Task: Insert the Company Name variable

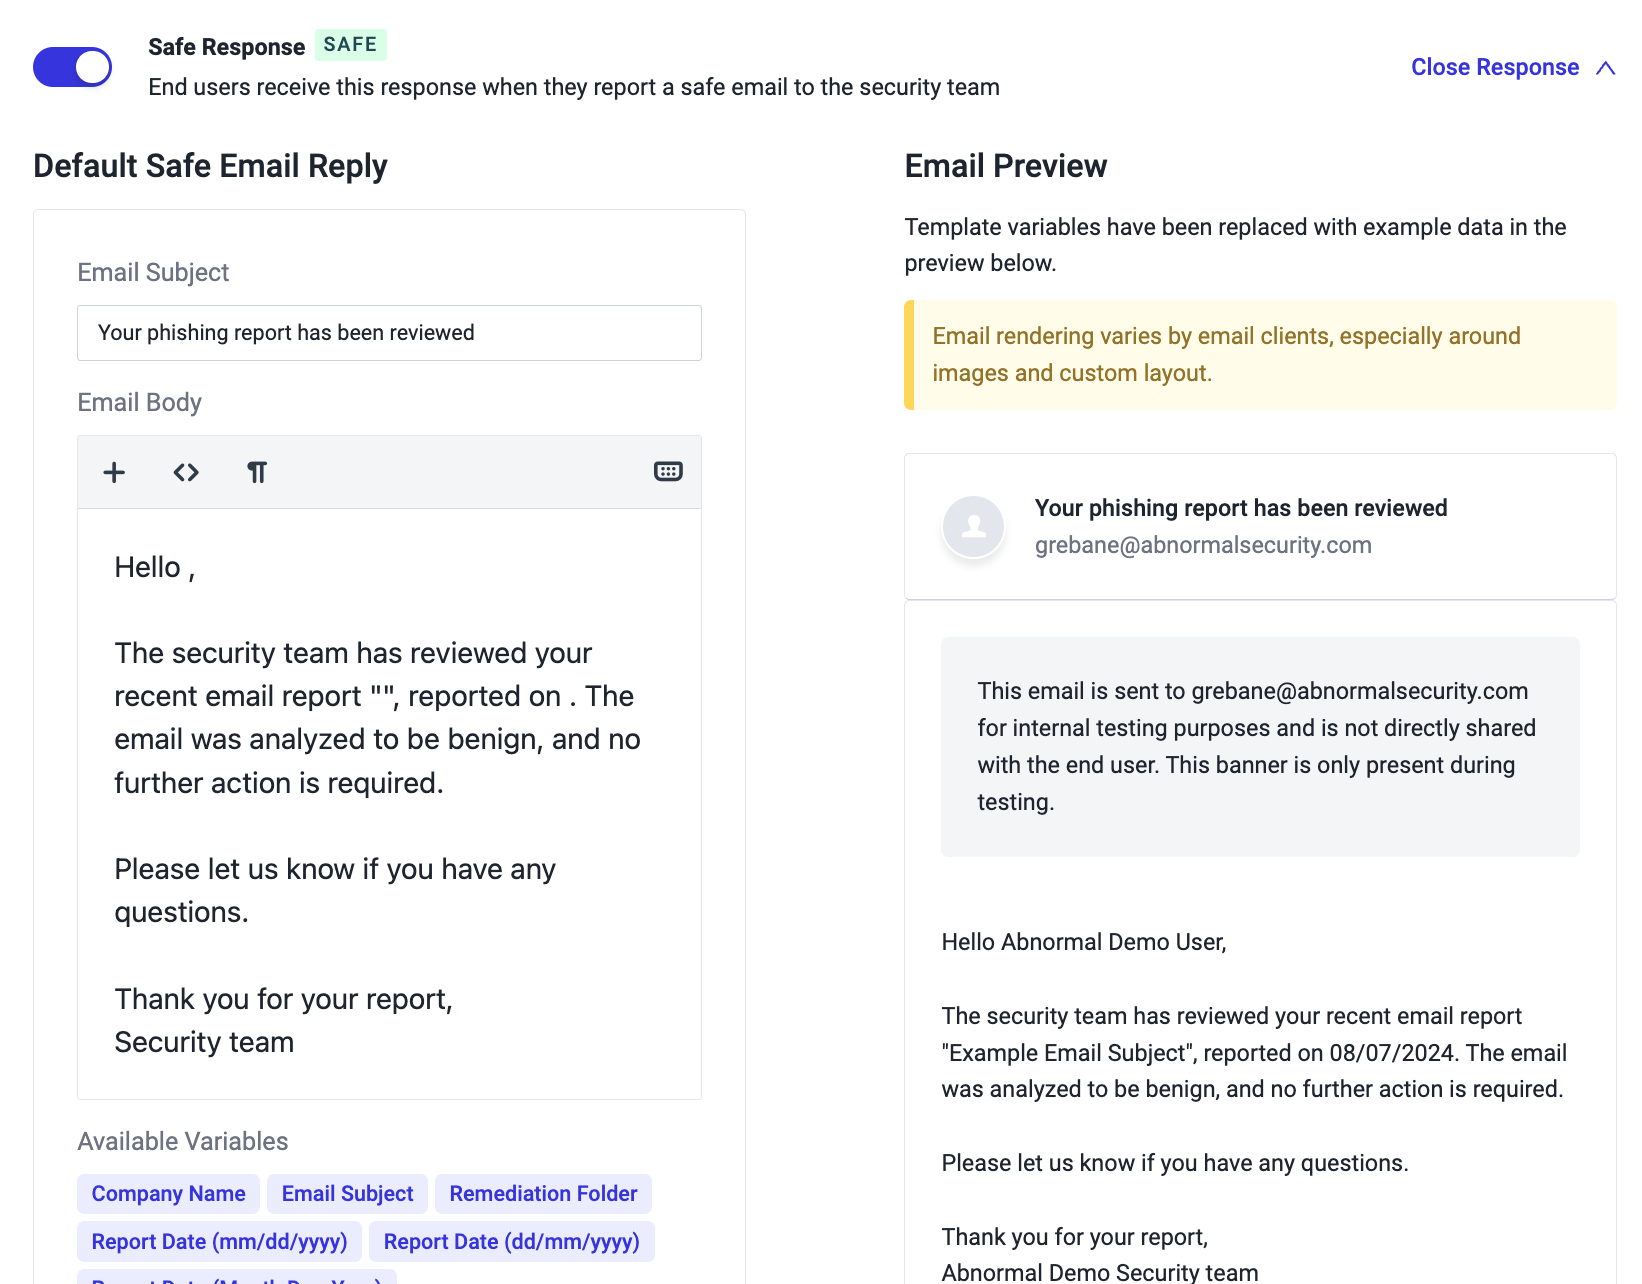Action: point(168,1194)
